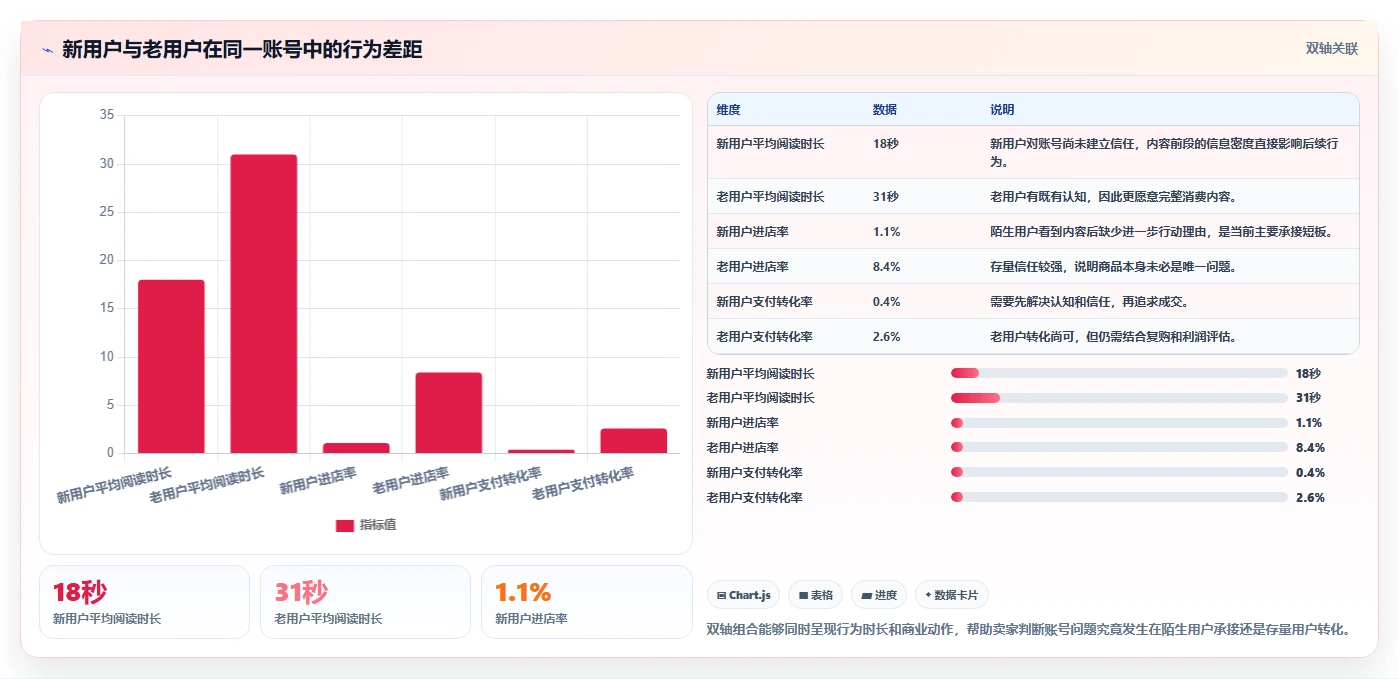
Task: Click the icon inside the 表格 chip
Action: point(804,595)
